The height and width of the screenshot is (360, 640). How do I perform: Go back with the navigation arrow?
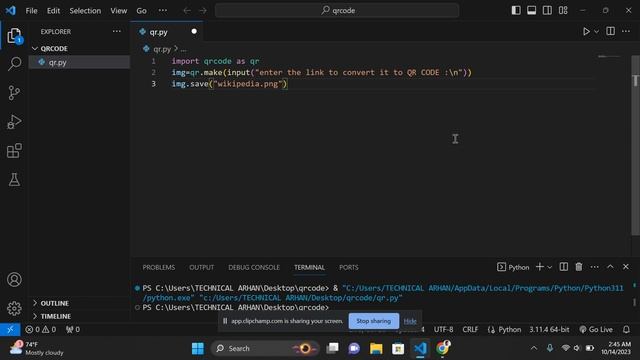point(187,11)
